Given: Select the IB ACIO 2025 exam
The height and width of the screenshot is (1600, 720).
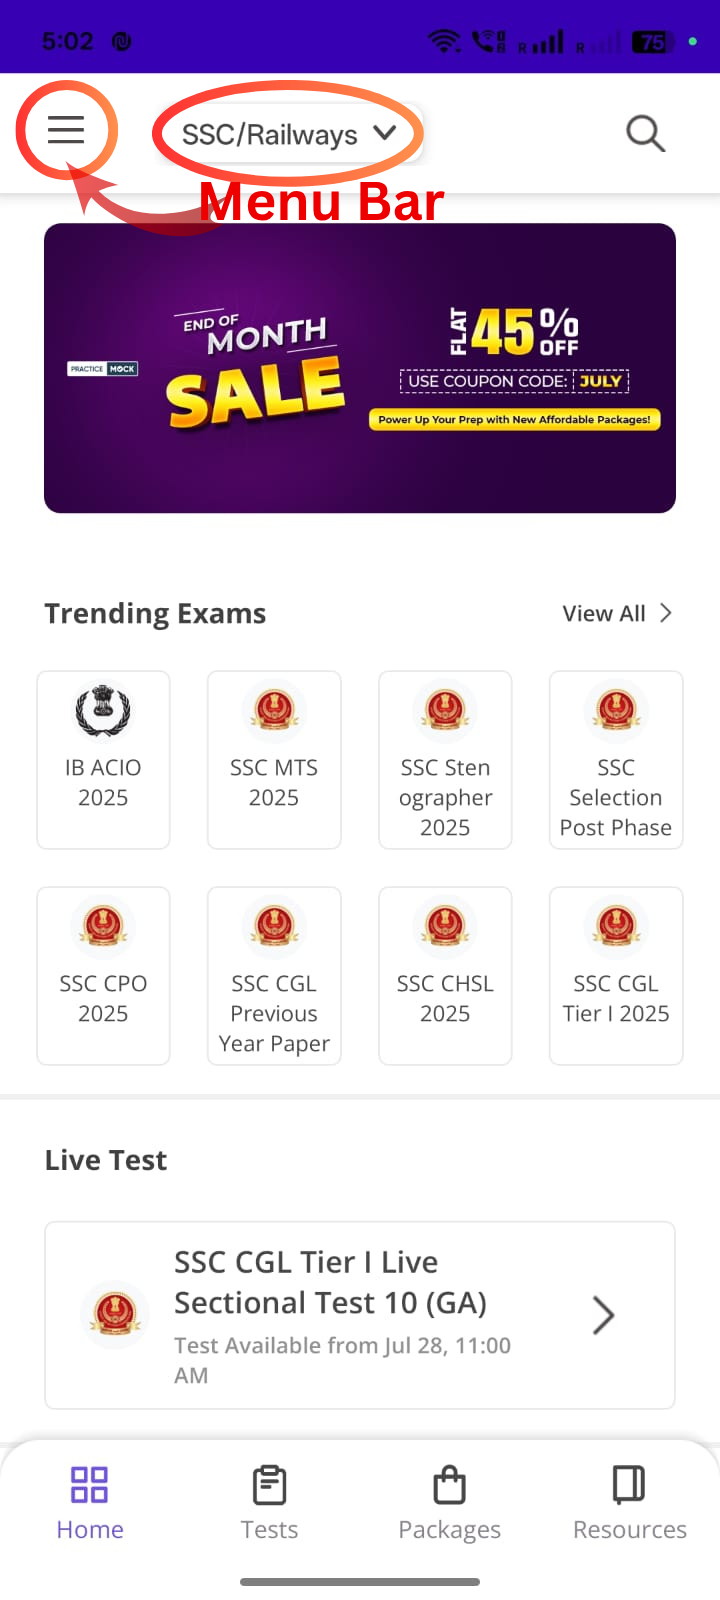Looking at the screenshot, I should pyautogui.click(x=103, y=760).
